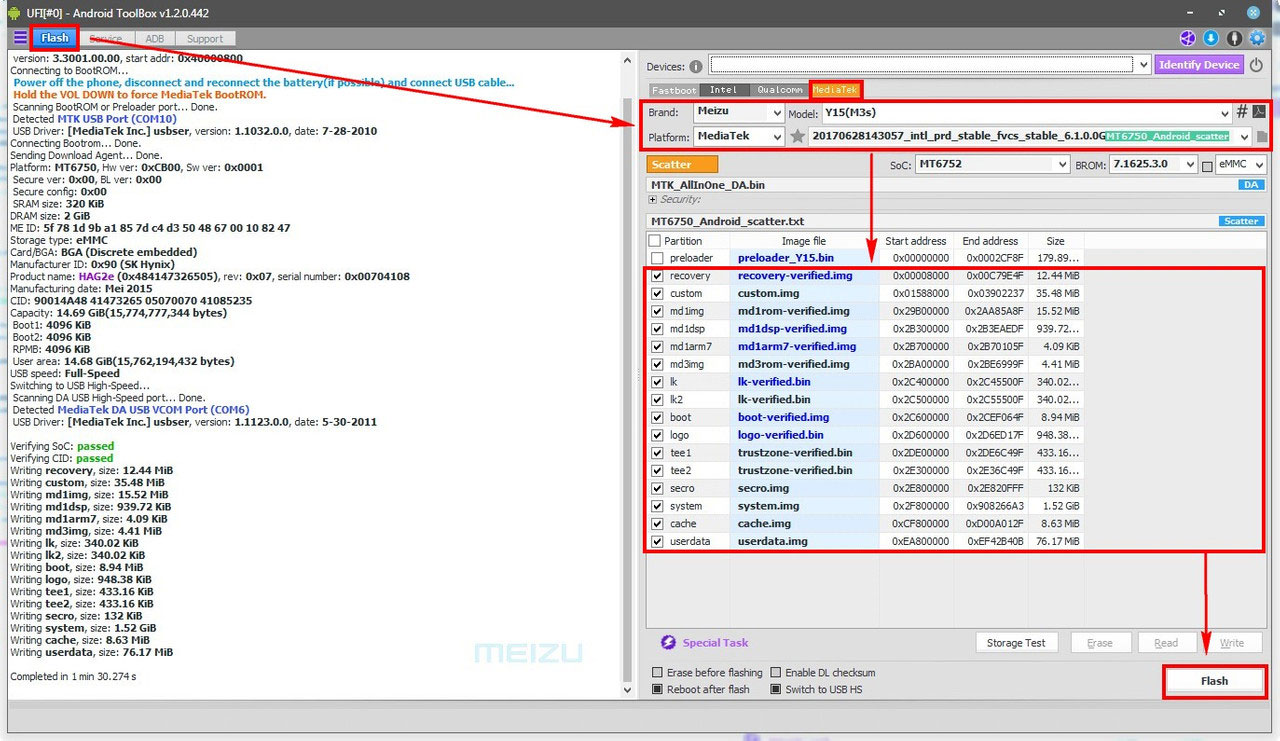Screen dimensions: 1280x741
Task: Click the purple globe icon
Action: pyautogui.click(x=1187, y=38)
